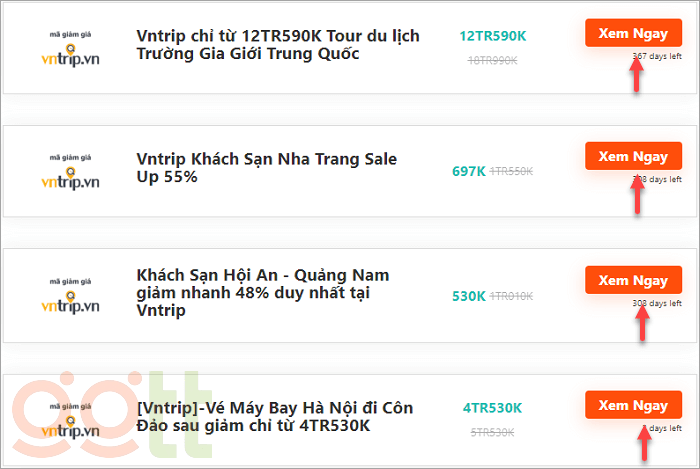The width and height of the screenshot is (700, 469).
Task: Click the 12TR590K sale price
Action: [492, 36]
